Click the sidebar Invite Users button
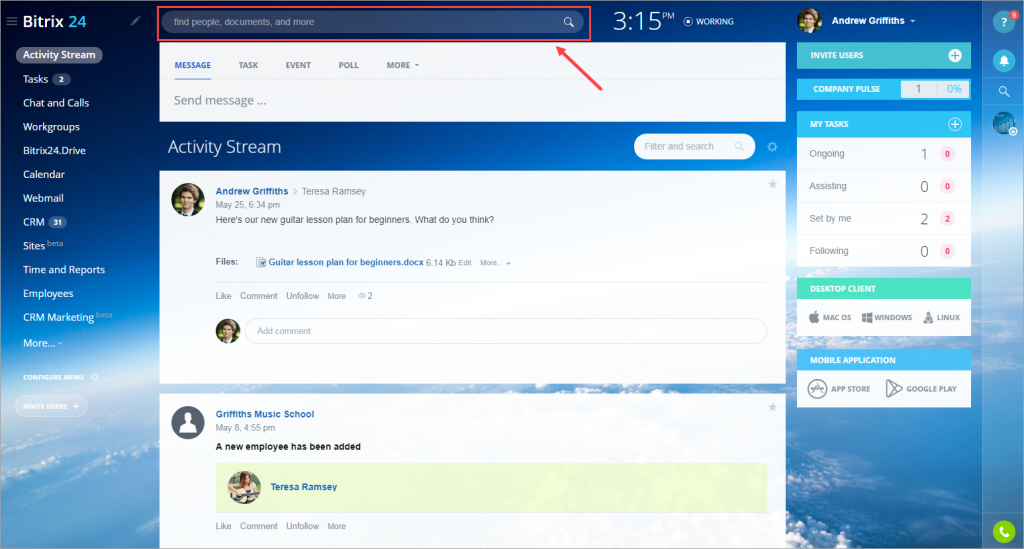Viewport: 1024px width, 549px height. (51, 406)
